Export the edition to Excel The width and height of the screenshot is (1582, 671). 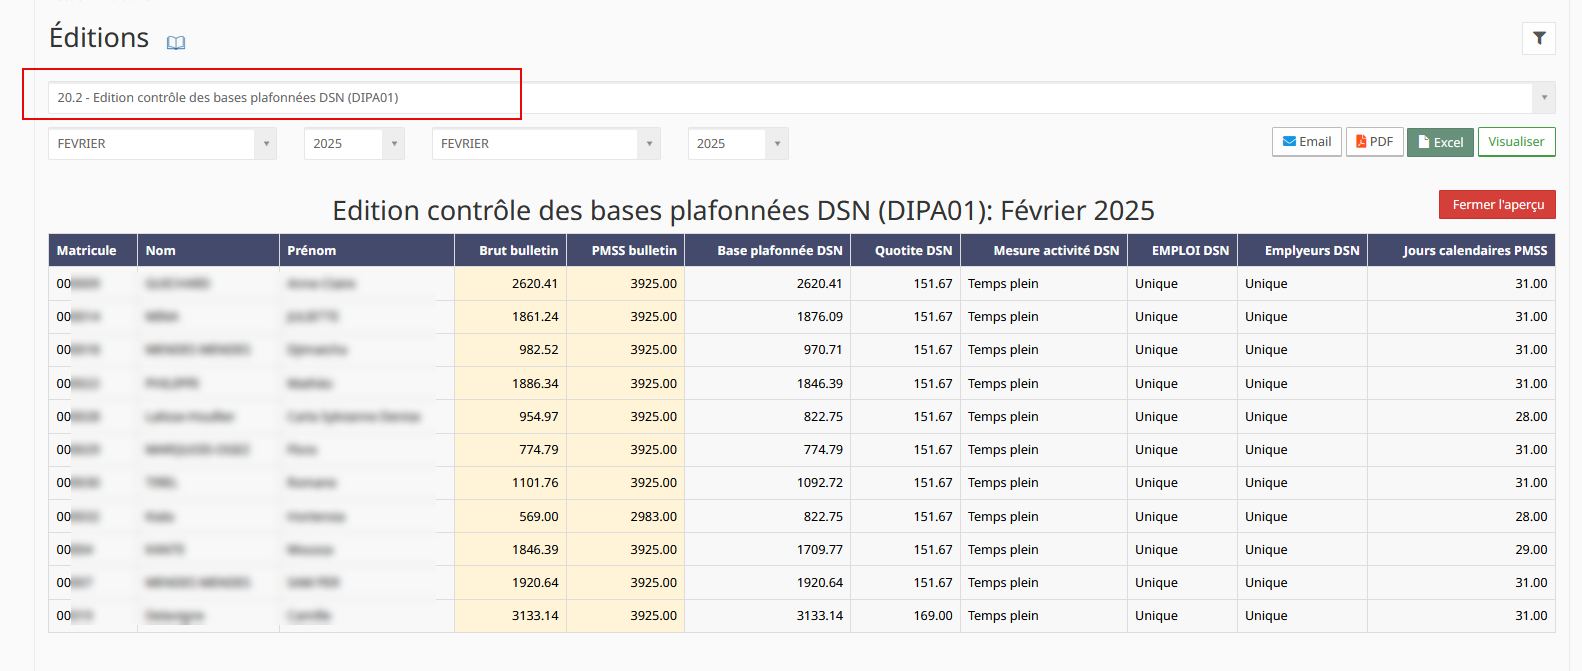coord(1440,142)
